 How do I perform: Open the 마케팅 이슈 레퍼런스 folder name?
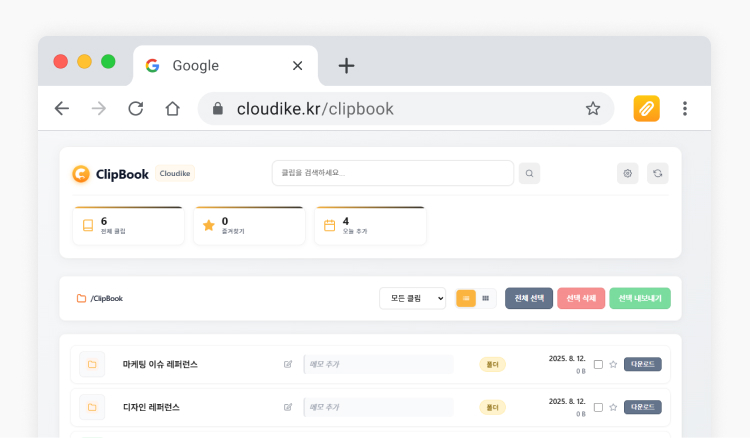[x=160, y=364]
